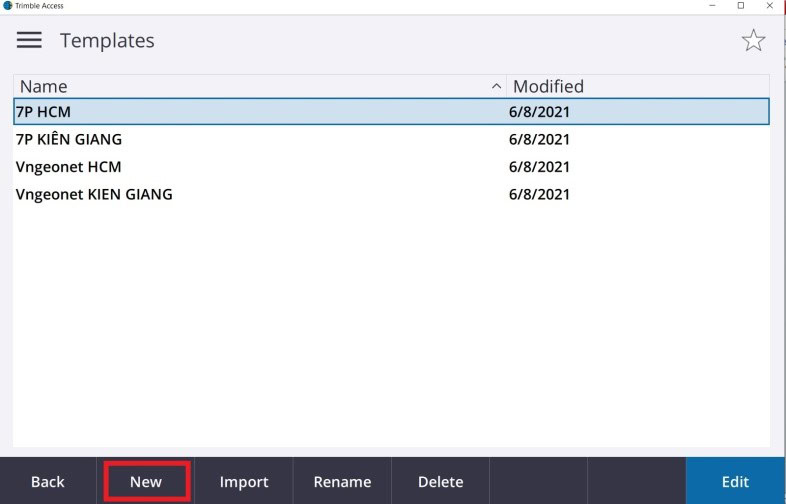Click the modified date of 7P HCM
The height and width of the screenshot is (504, 786).
pyautogui.click(x=539, y=112)
